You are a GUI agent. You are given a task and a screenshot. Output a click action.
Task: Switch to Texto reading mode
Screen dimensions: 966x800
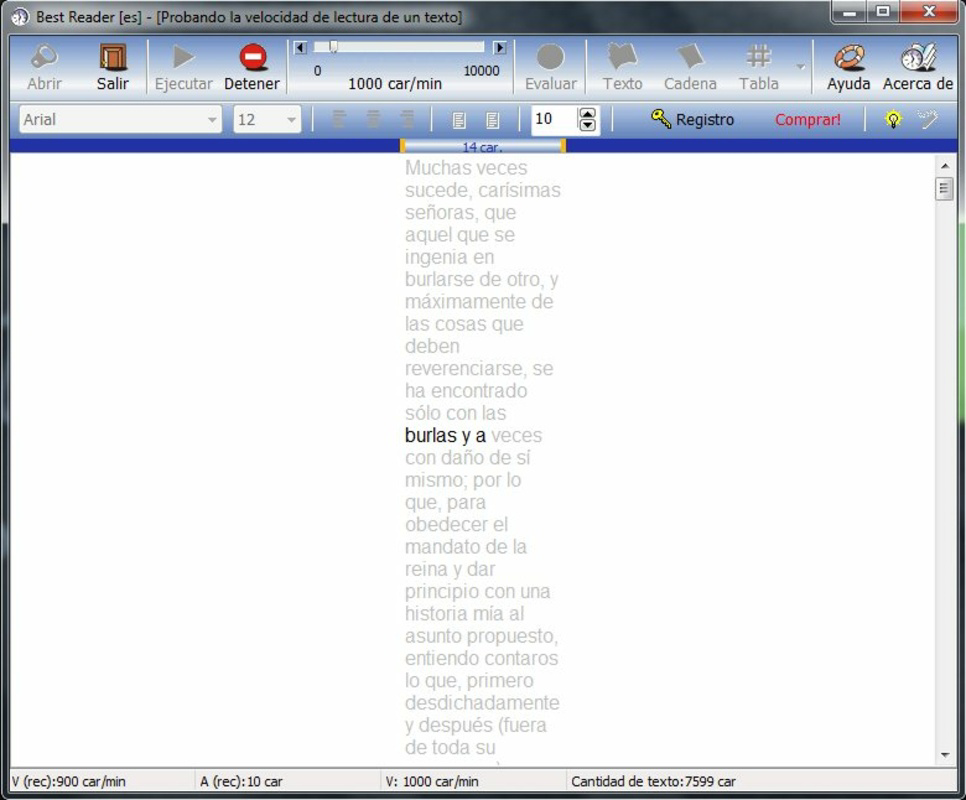[x=622, y=67]
